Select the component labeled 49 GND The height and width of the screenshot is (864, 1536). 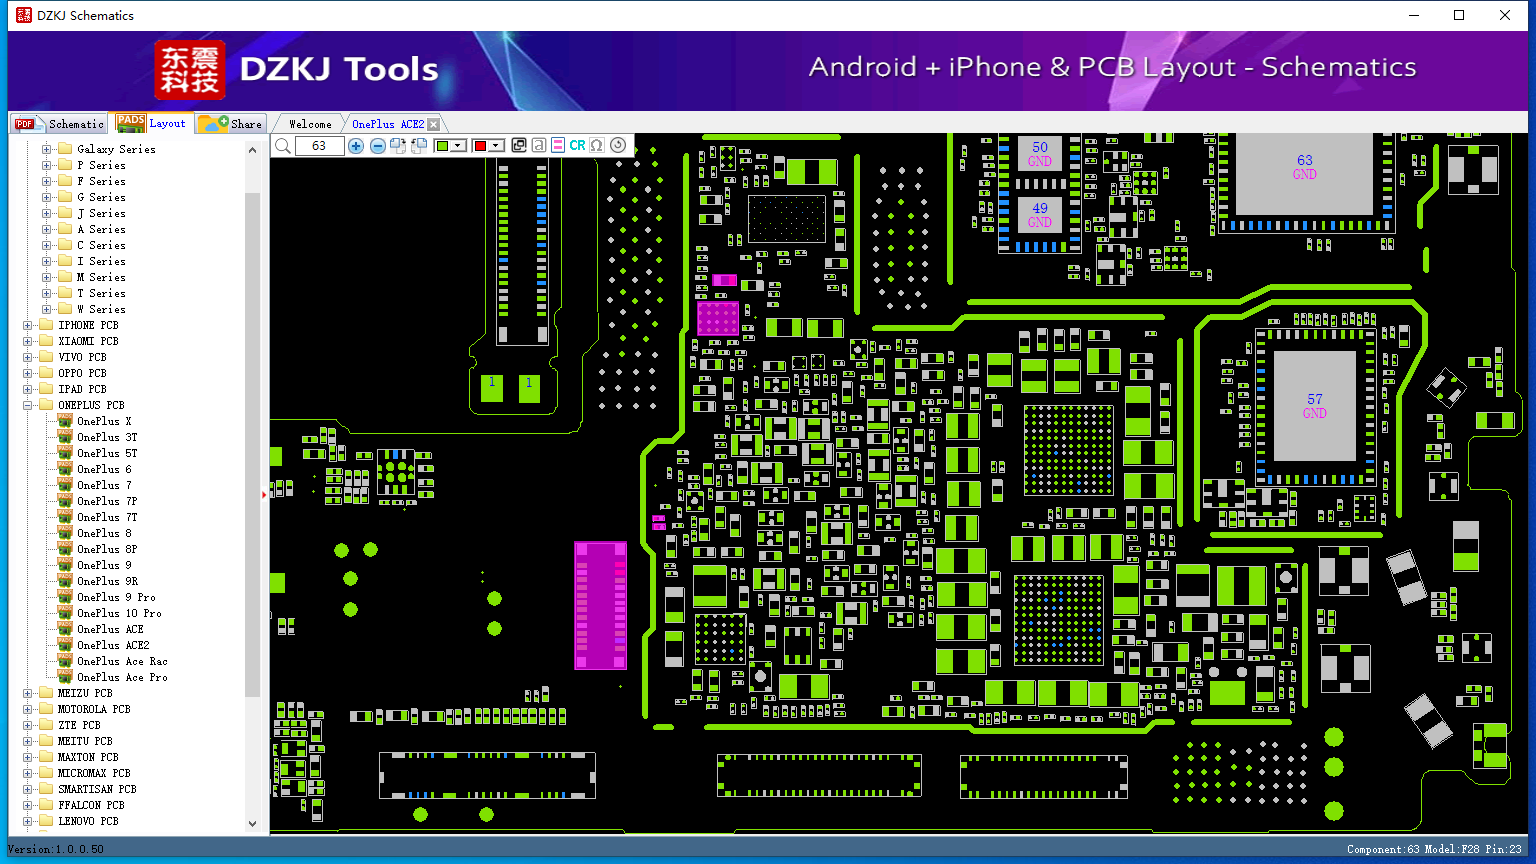[x=1040, y=215]
